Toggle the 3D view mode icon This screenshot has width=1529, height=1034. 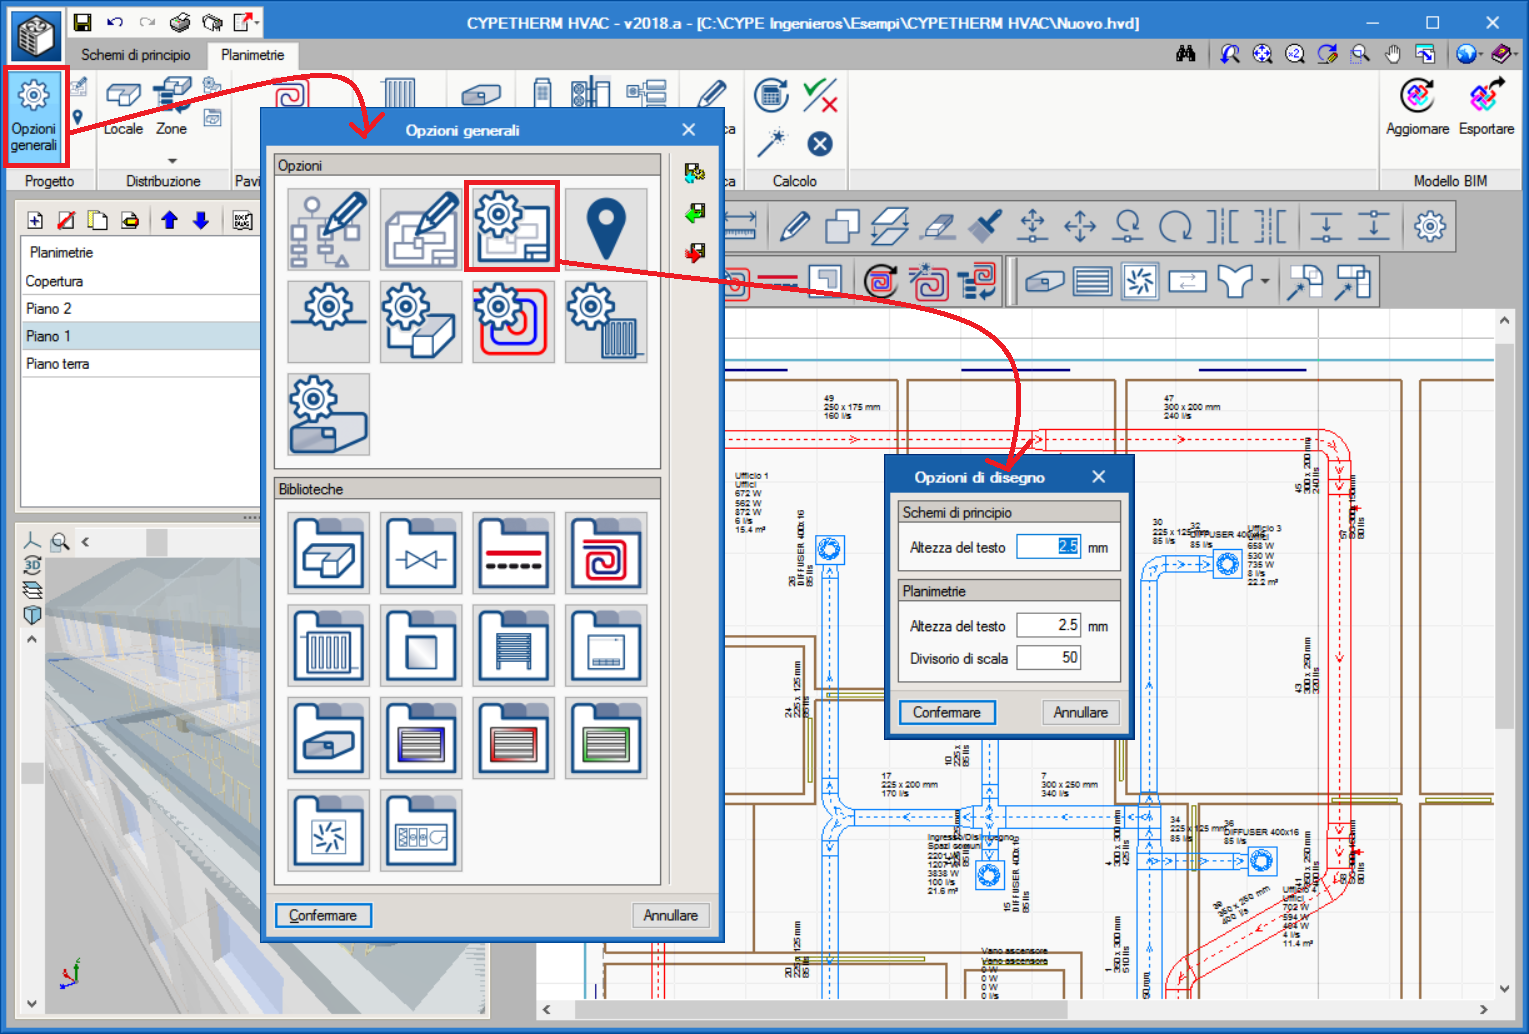(x=32, y=565)
